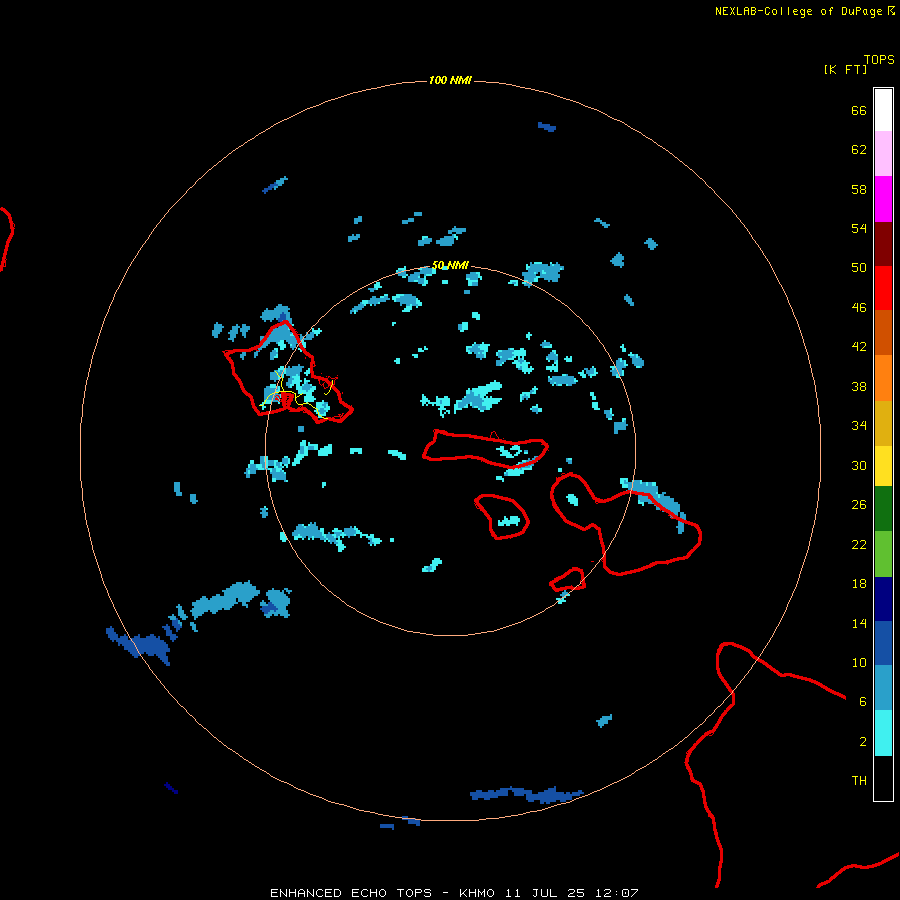Screen dimensions: 900x900
Task: Click the 22 value on the scale
Action: pos(859,545)
